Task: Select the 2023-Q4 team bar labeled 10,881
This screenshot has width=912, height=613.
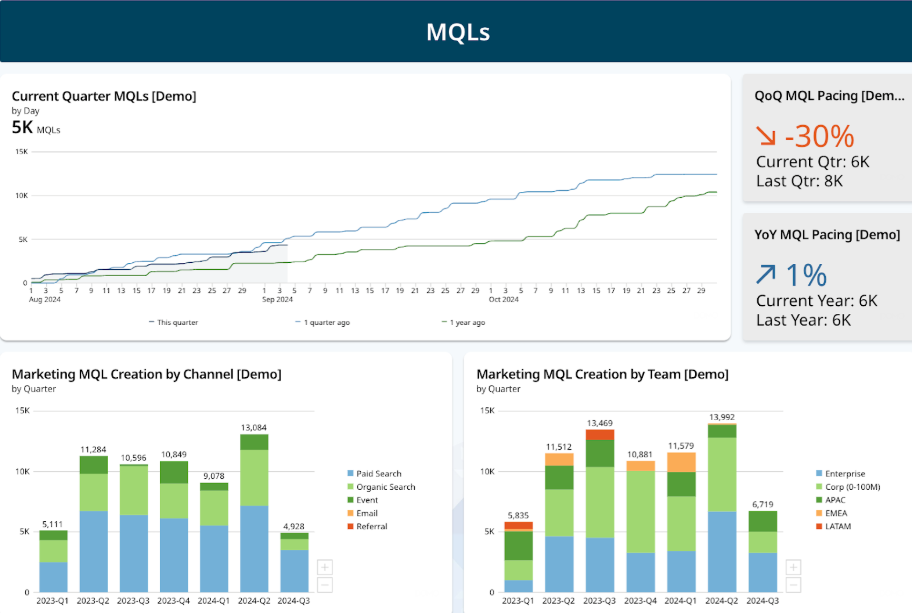Action: pyautogui.click(x=640, y=526)
